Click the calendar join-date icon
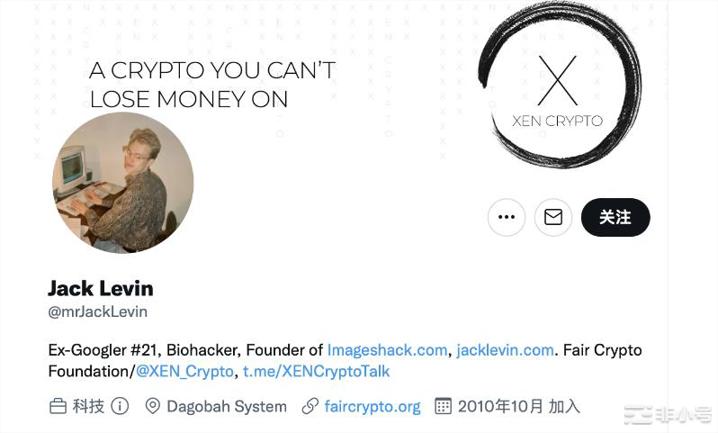718x433 pixels. pos(443,406)
